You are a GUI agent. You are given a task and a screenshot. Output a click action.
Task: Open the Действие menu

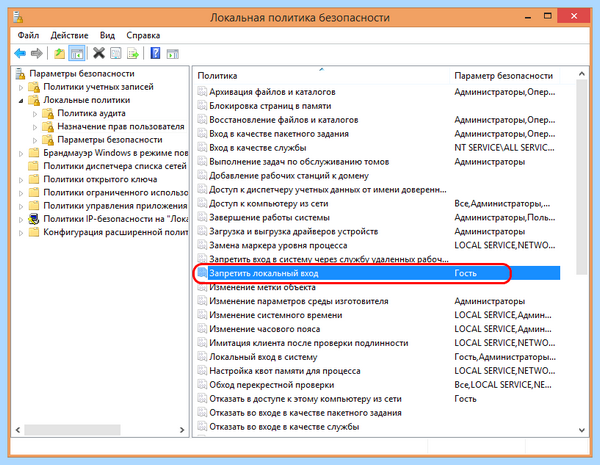tap(69, 36)
